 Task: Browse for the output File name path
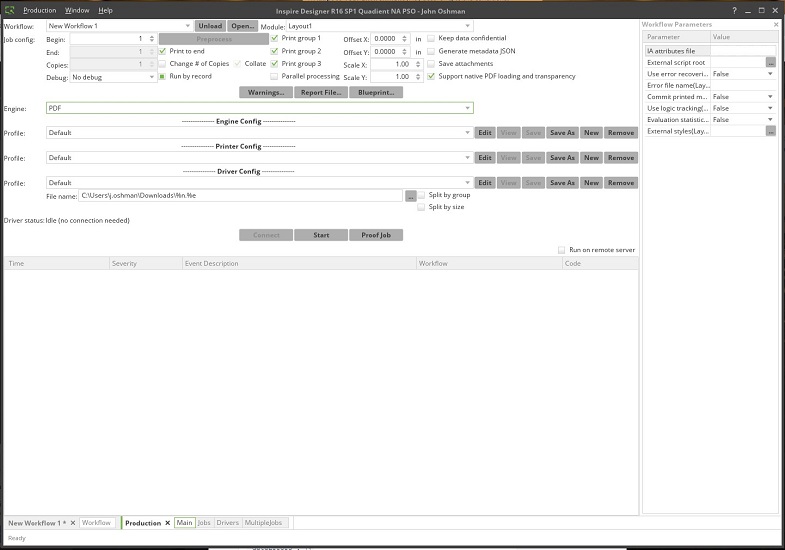click(x=410, y=195)
